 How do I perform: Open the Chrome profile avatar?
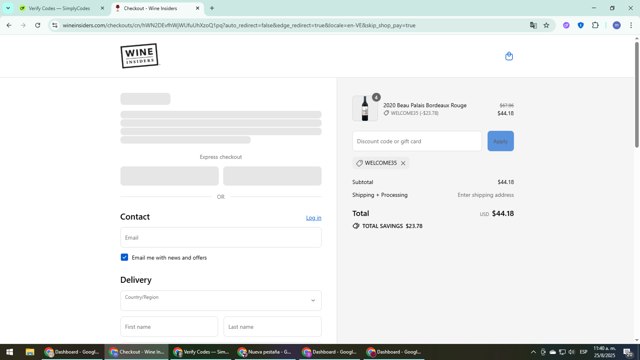tap(616, 25)
